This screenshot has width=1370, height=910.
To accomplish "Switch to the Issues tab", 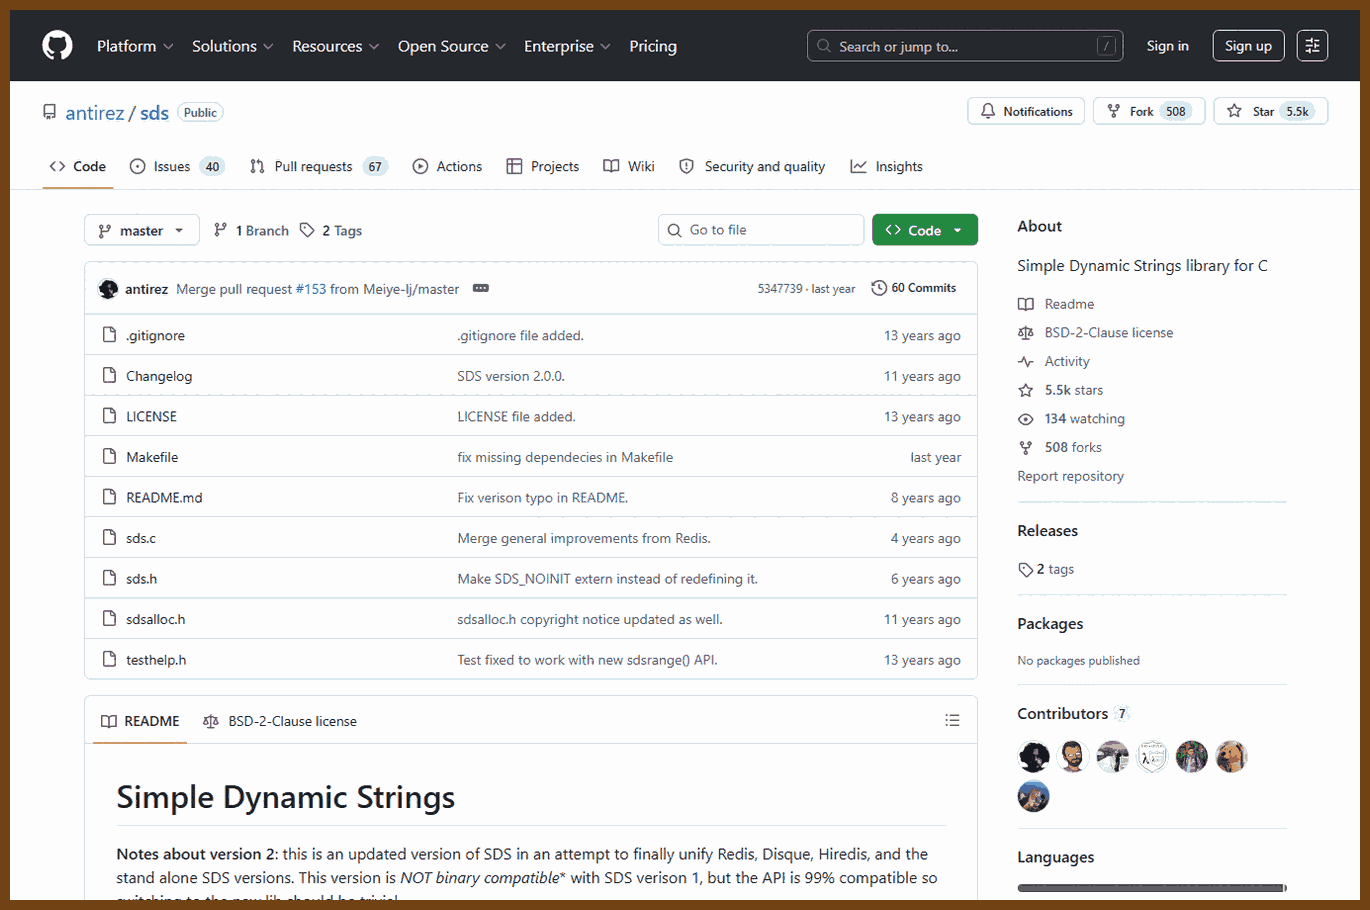I will pyautogui.click(x=176, y=166).
